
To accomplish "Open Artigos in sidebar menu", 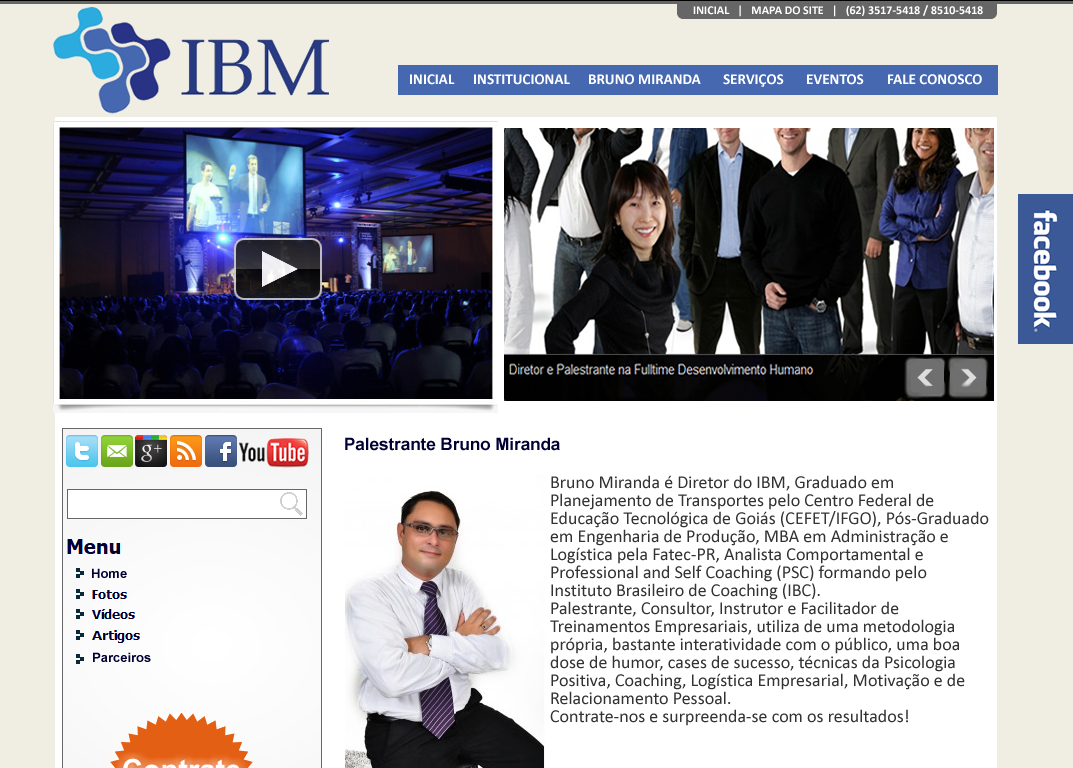I will point(116,636).
